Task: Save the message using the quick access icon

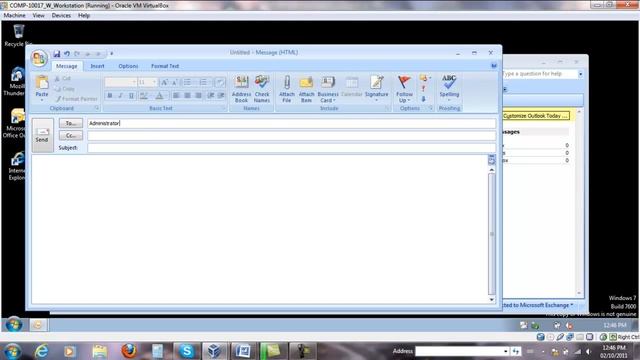Action: 57,53
